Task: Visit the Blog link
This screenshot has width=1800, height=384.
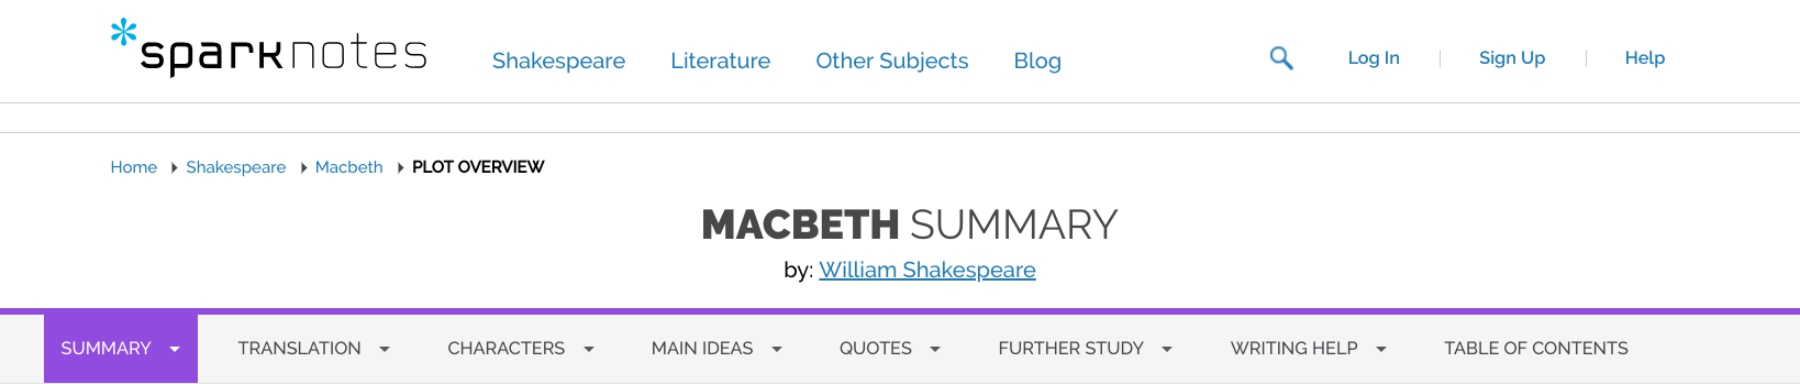Action: (1037, 61)
